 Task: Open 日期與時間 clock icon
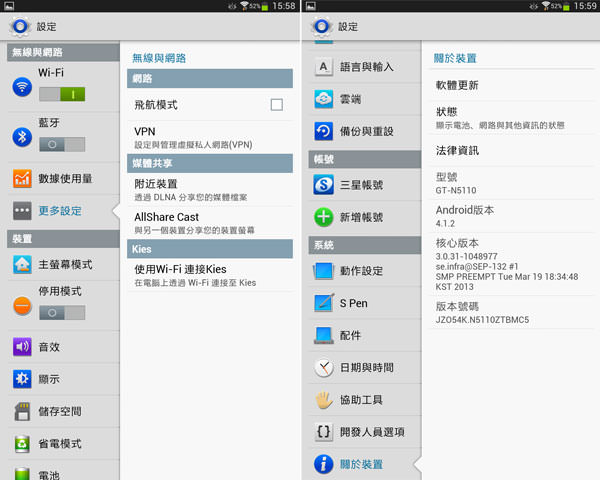coord(323,367)
